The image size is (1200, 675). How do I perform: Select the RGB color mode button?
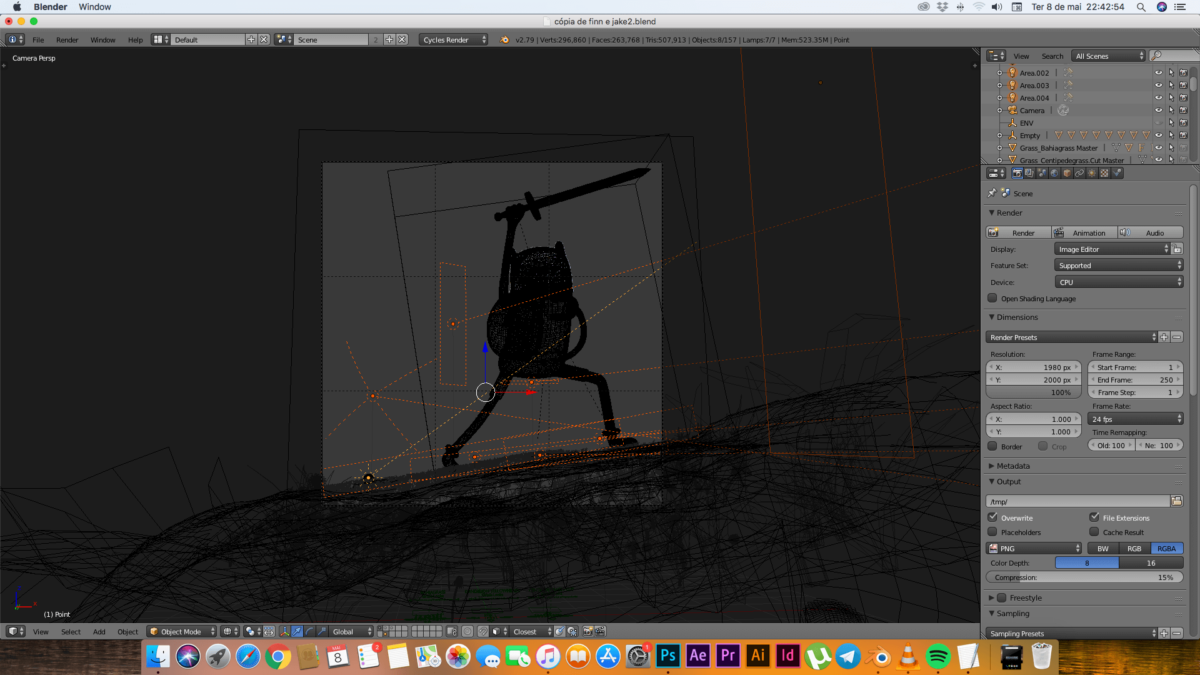coord(1134,548)
